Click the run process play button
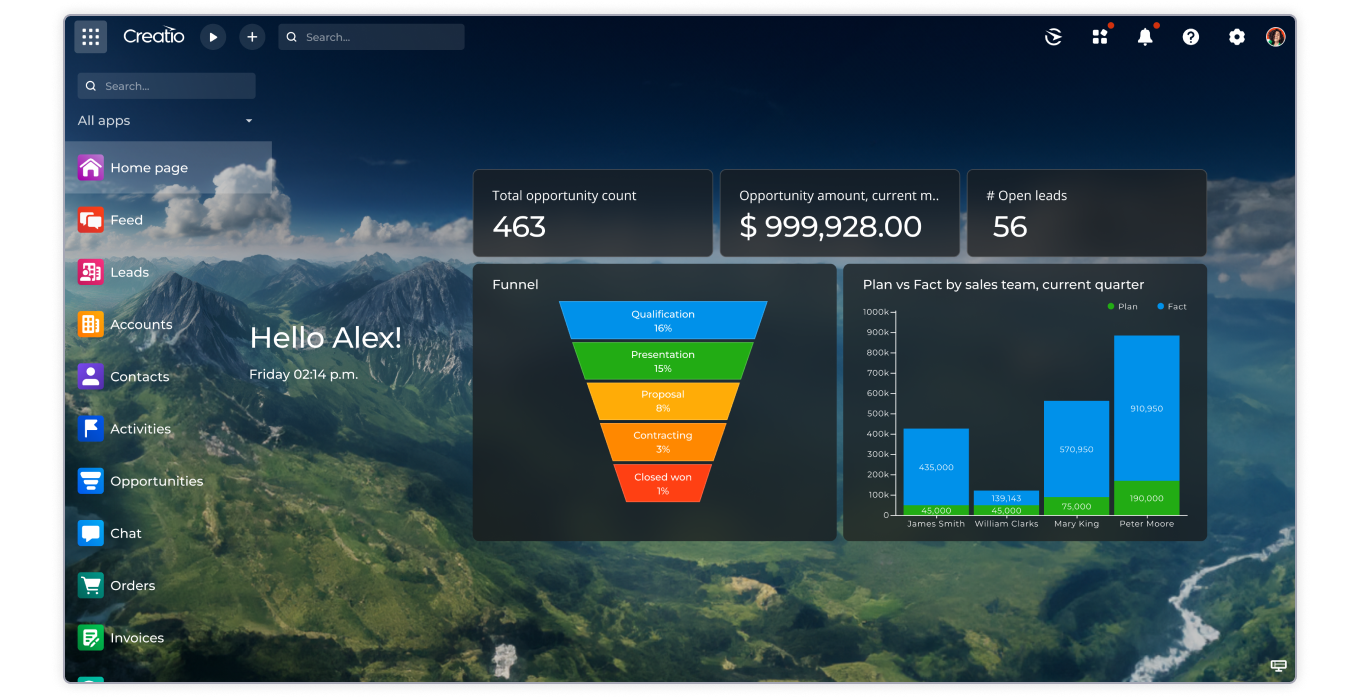1360x698 pixels. point(213,37)
